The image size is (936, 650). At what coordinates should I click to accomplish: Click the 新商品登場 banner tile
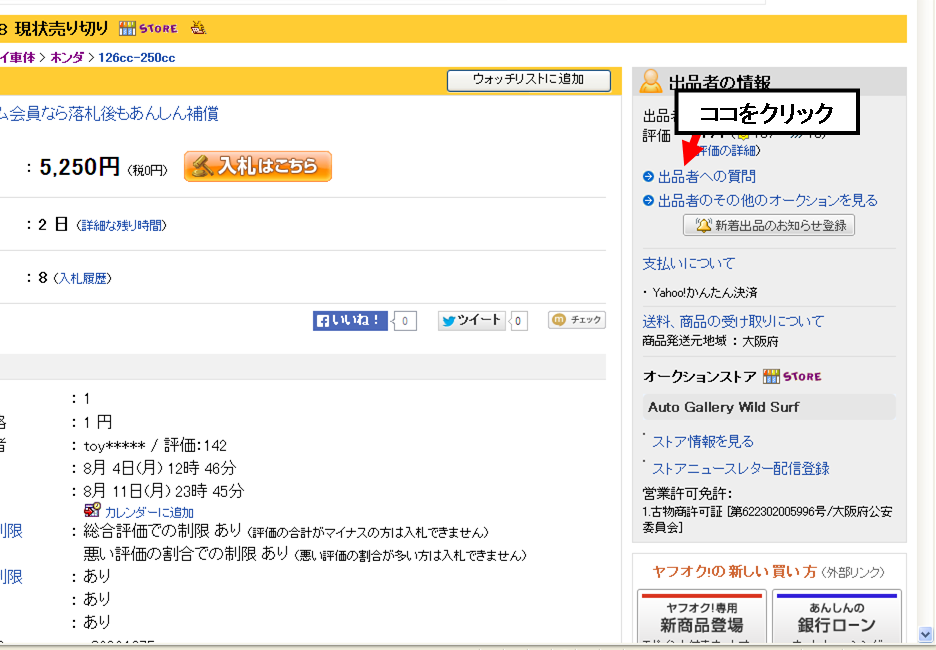pyautogui.click(x=702, y=619)
